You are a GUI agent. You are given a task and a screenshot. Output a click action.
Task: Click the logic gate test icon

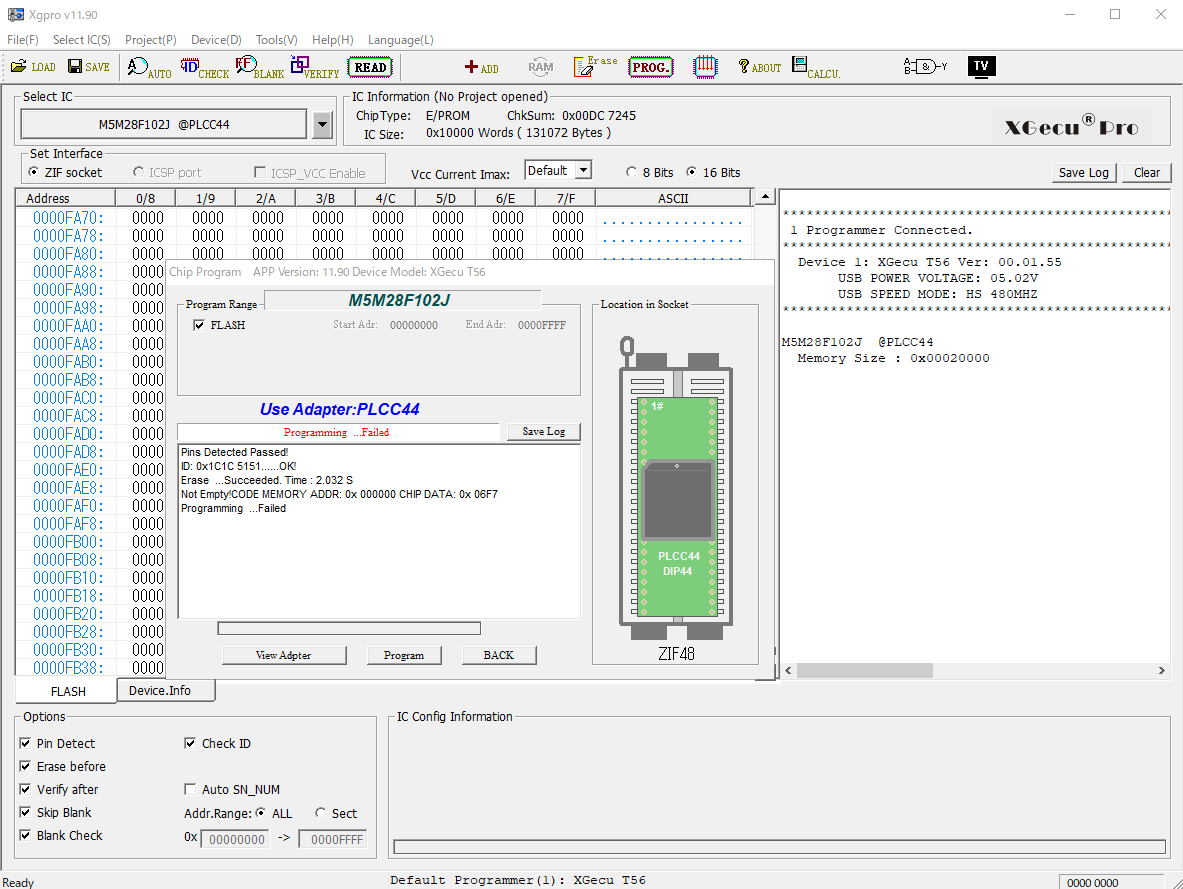coord(925,67)
